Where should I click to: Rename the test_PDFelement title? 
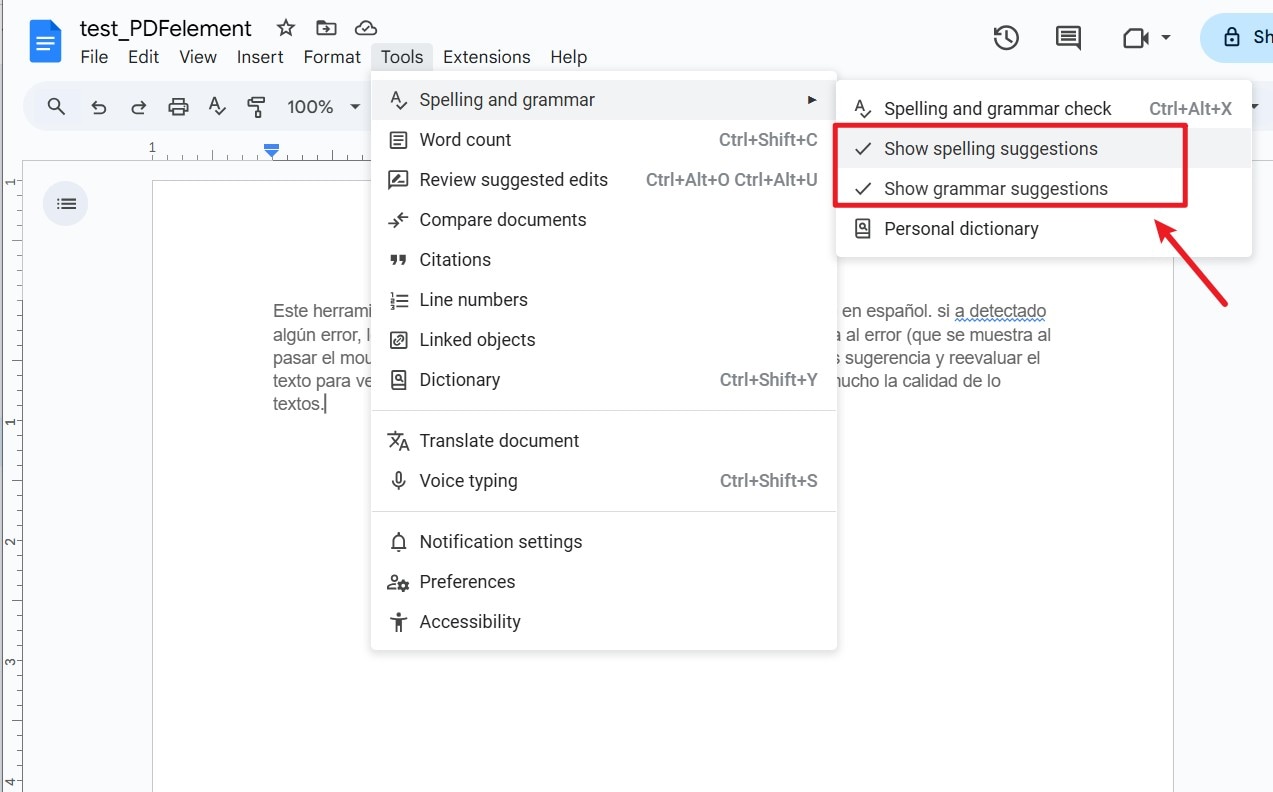click(166, 28)
